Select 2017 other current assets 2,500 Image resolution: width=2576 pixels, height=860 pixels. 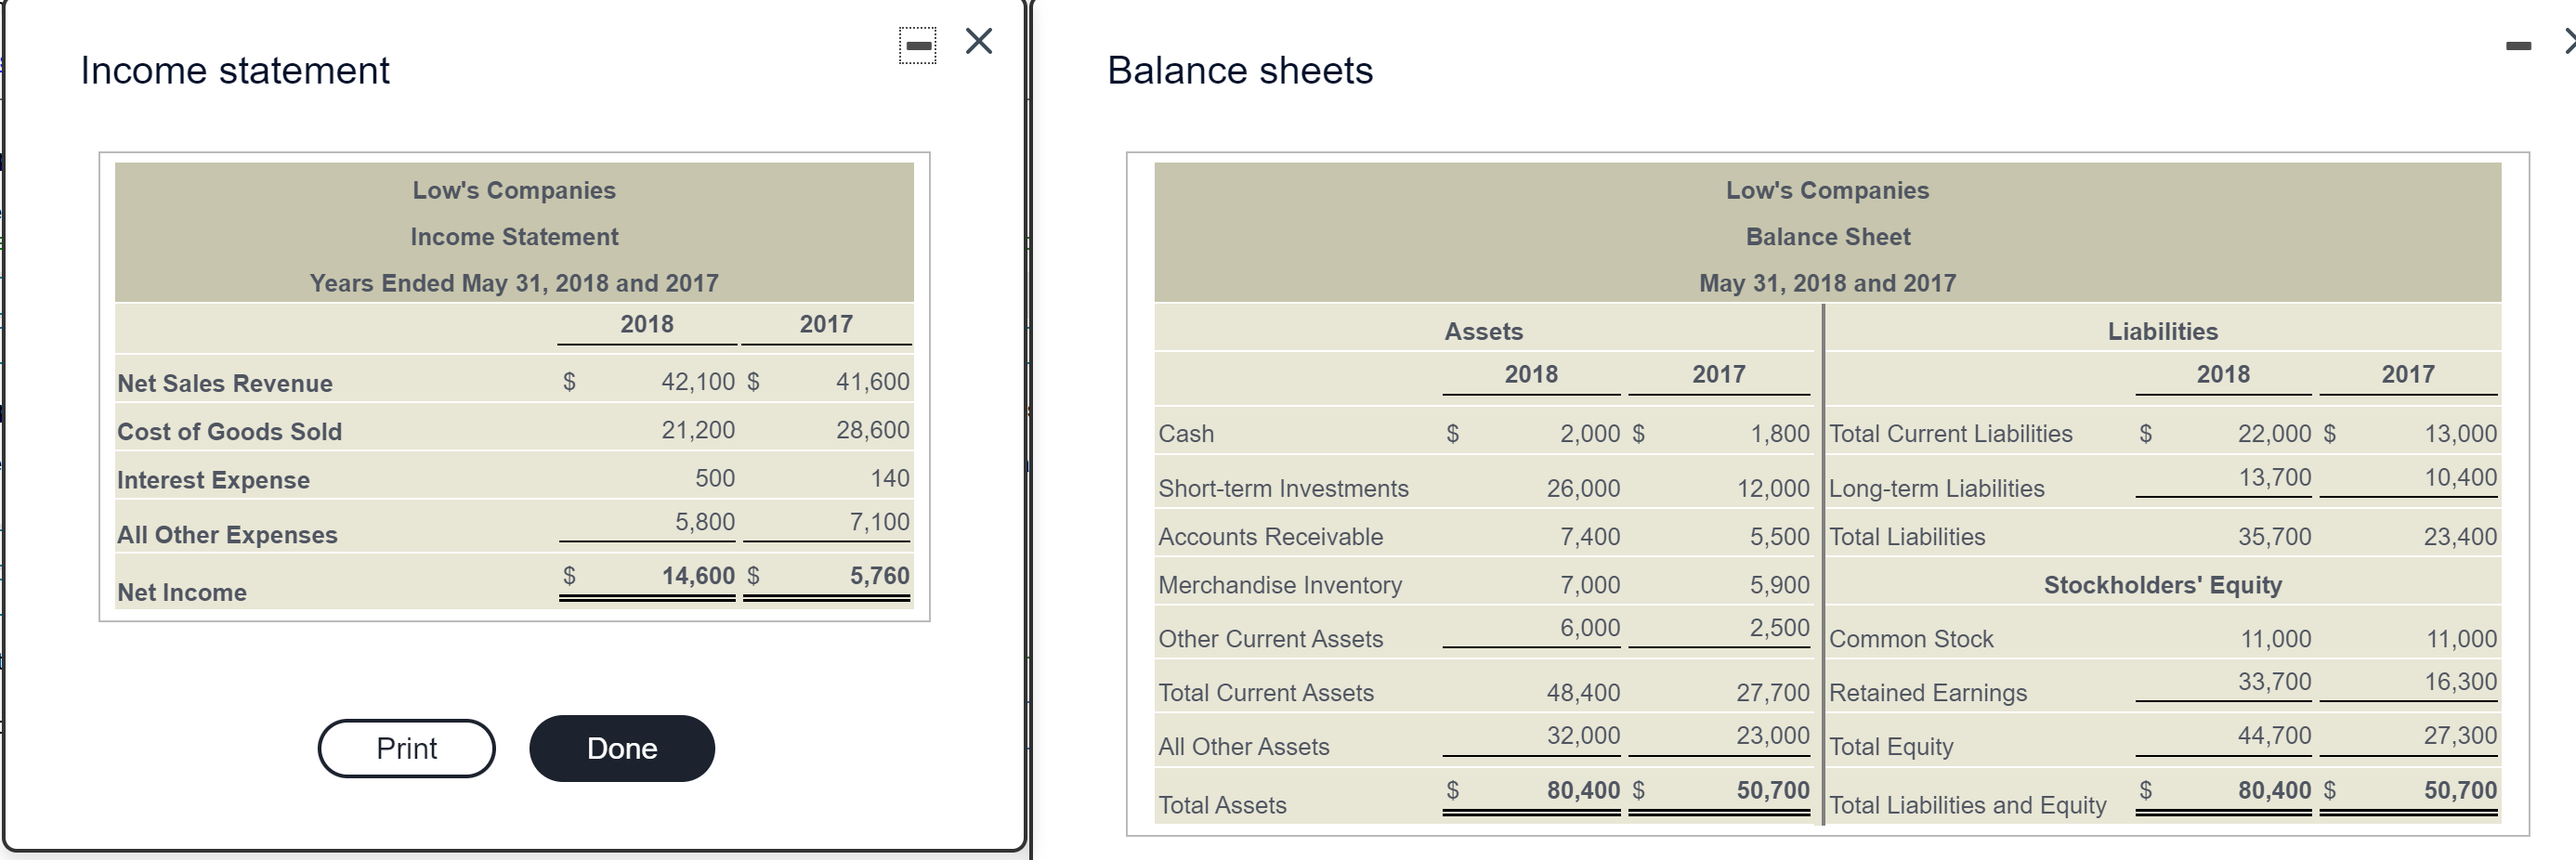[1780, 627]
